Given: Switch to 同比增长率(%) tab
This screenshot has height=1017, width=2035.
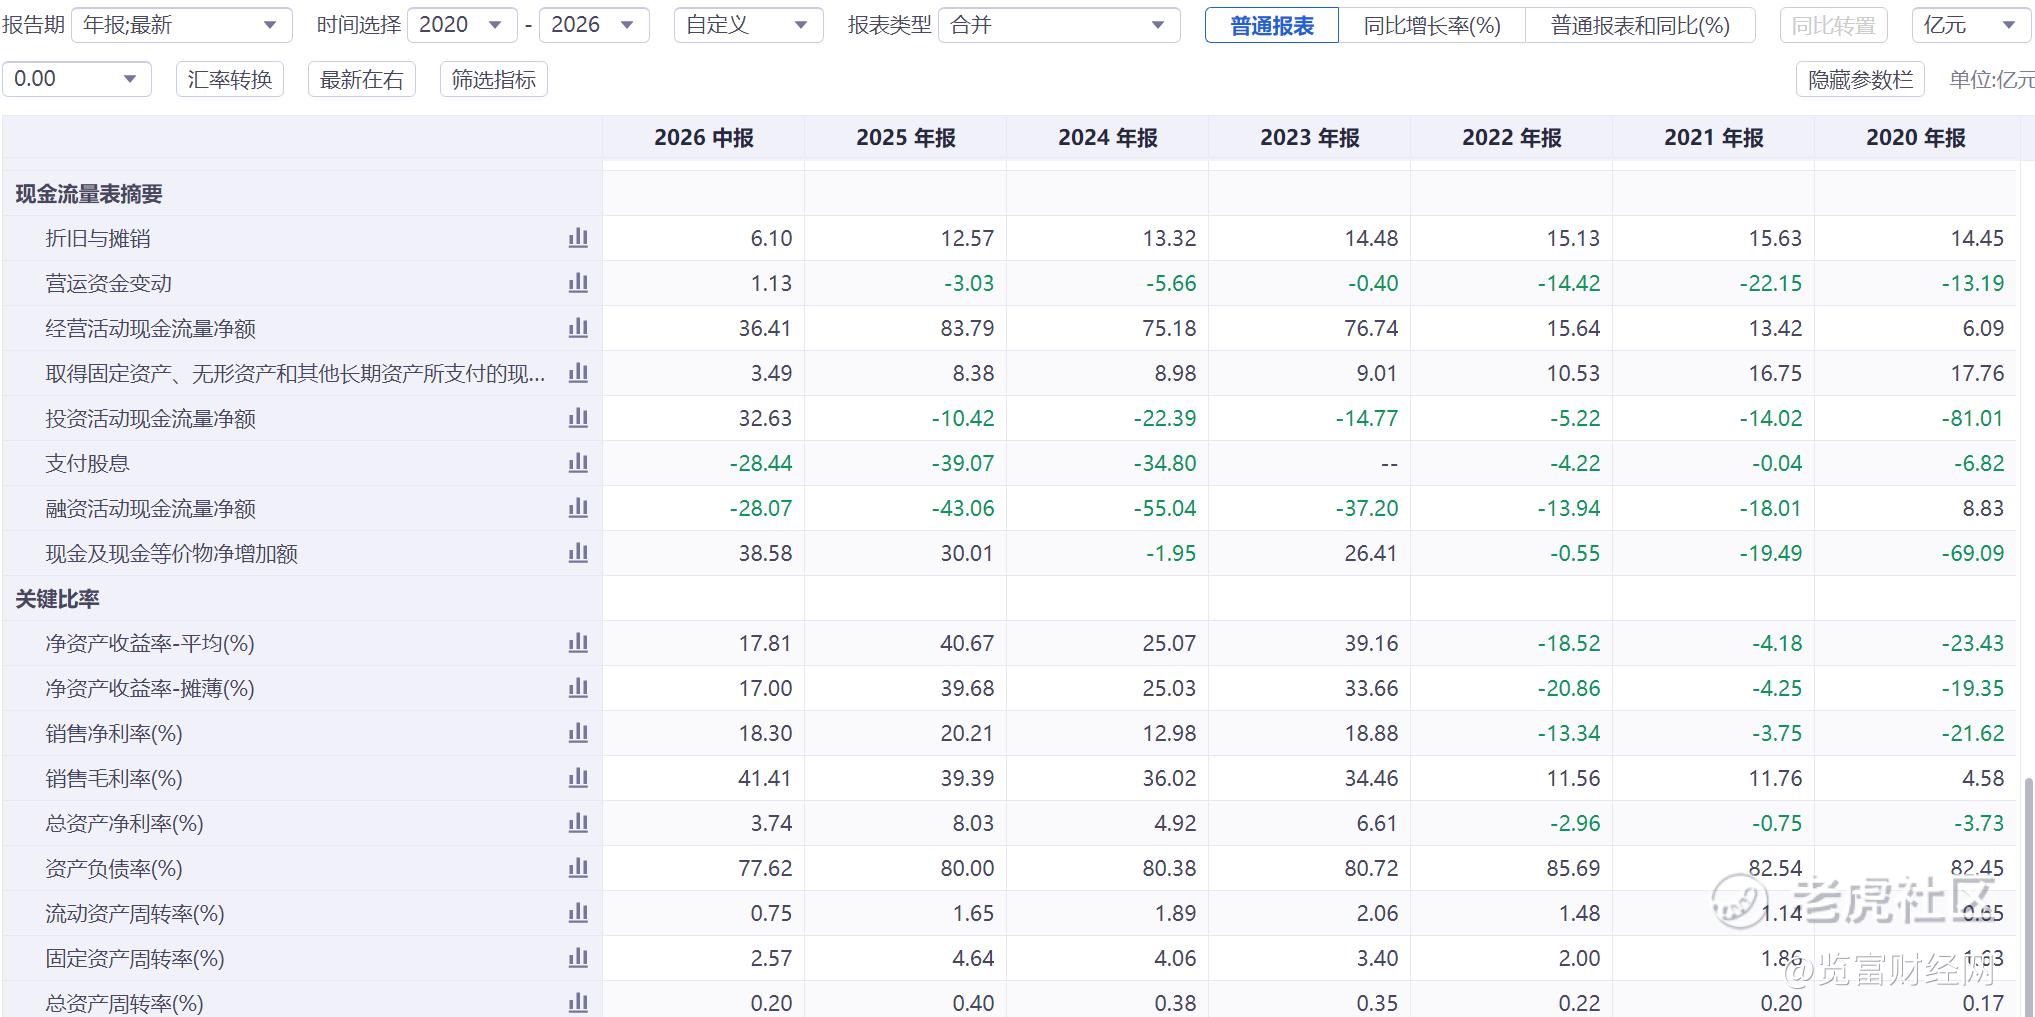Looking at the screenshot, I should 1432,25.
